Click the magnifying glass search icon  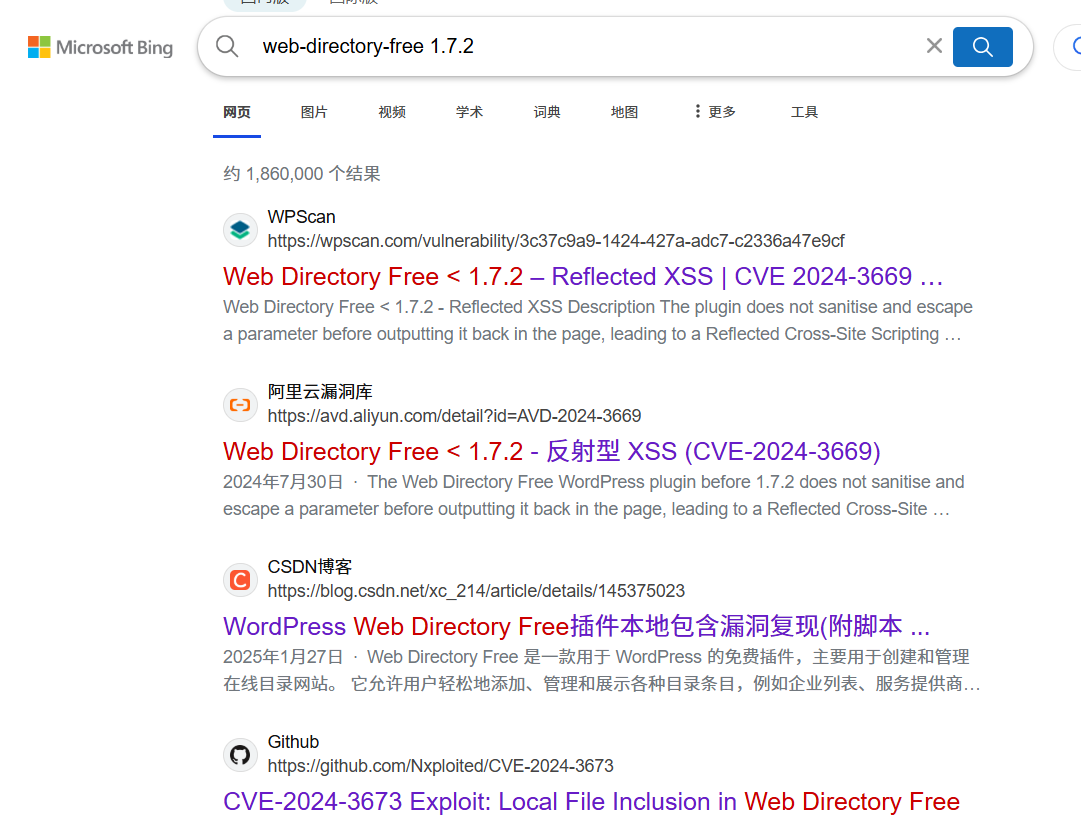[982, 46]
